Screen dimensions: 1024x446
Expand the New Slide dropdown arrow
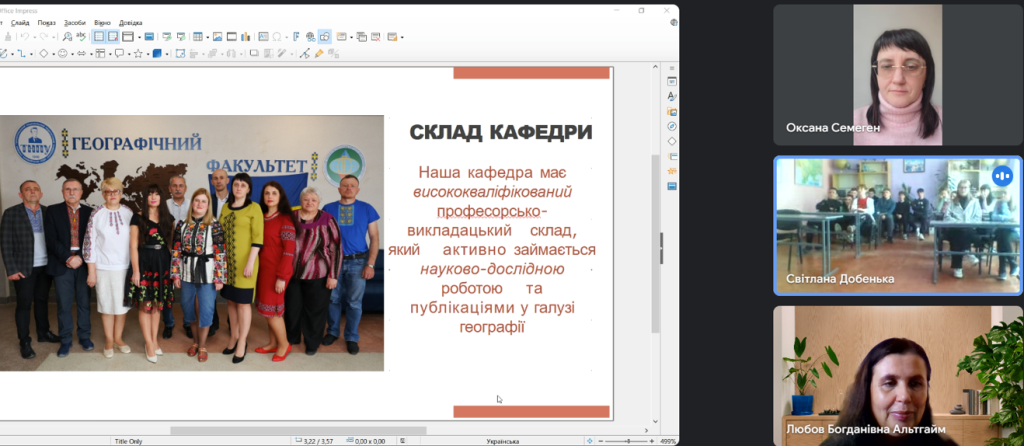(351, 37)
